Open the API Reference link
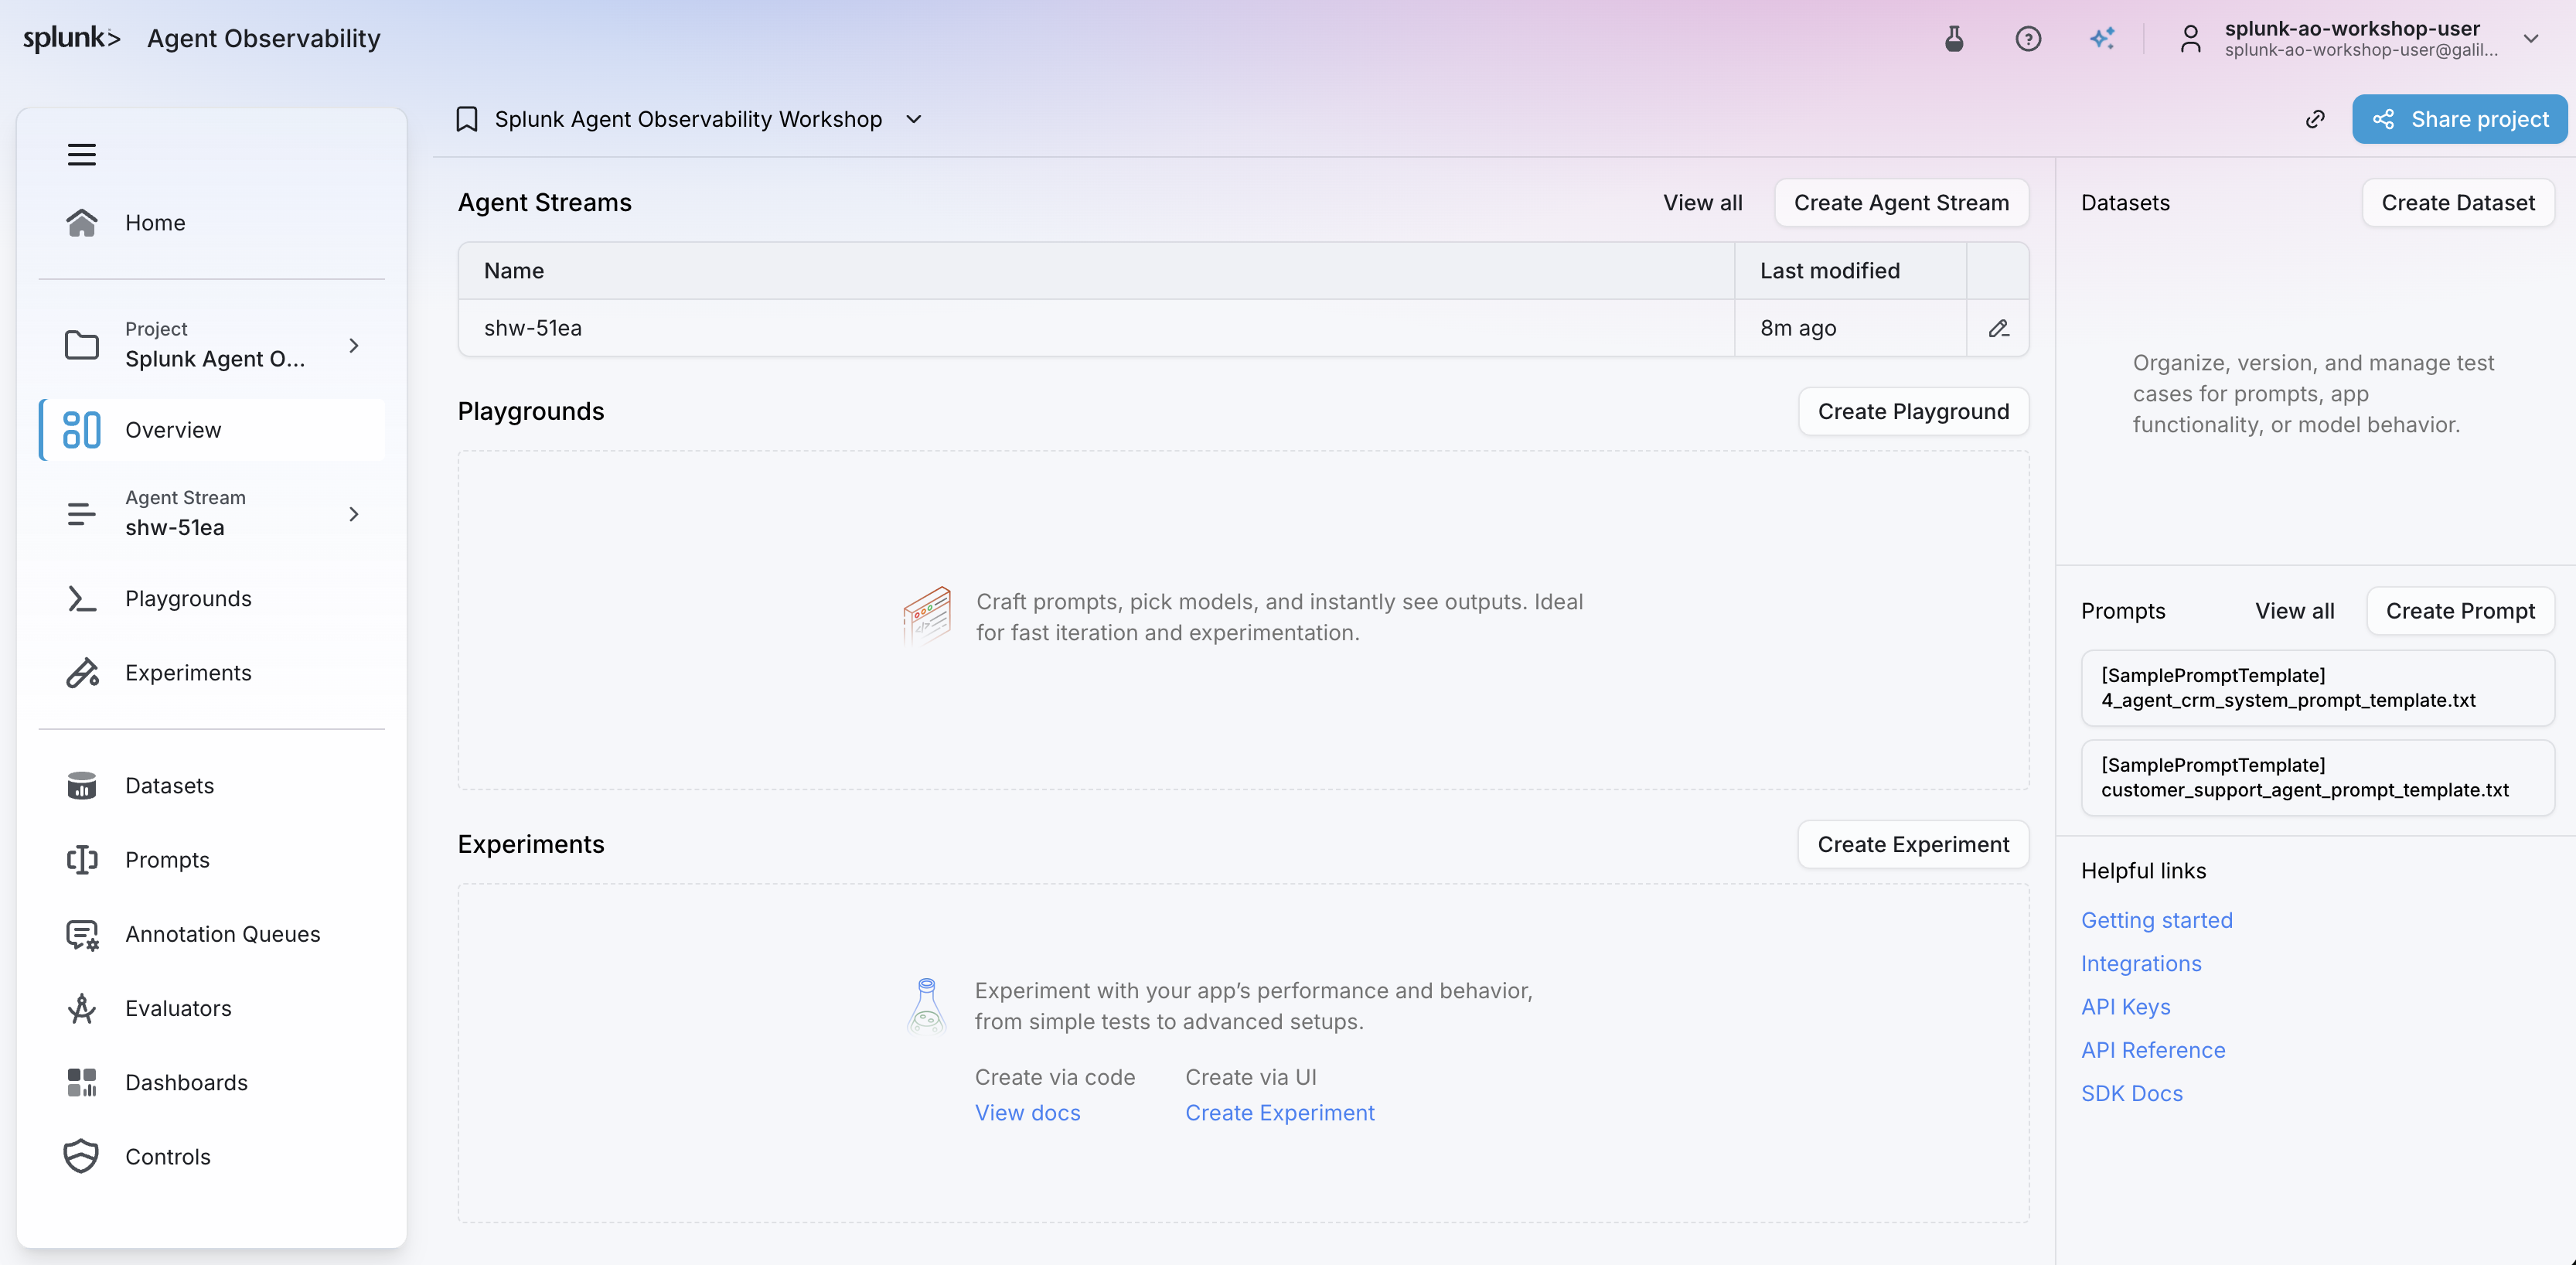Image resolution: width=2576 pixels, height=1265 pixels. coord(2153,1050)
